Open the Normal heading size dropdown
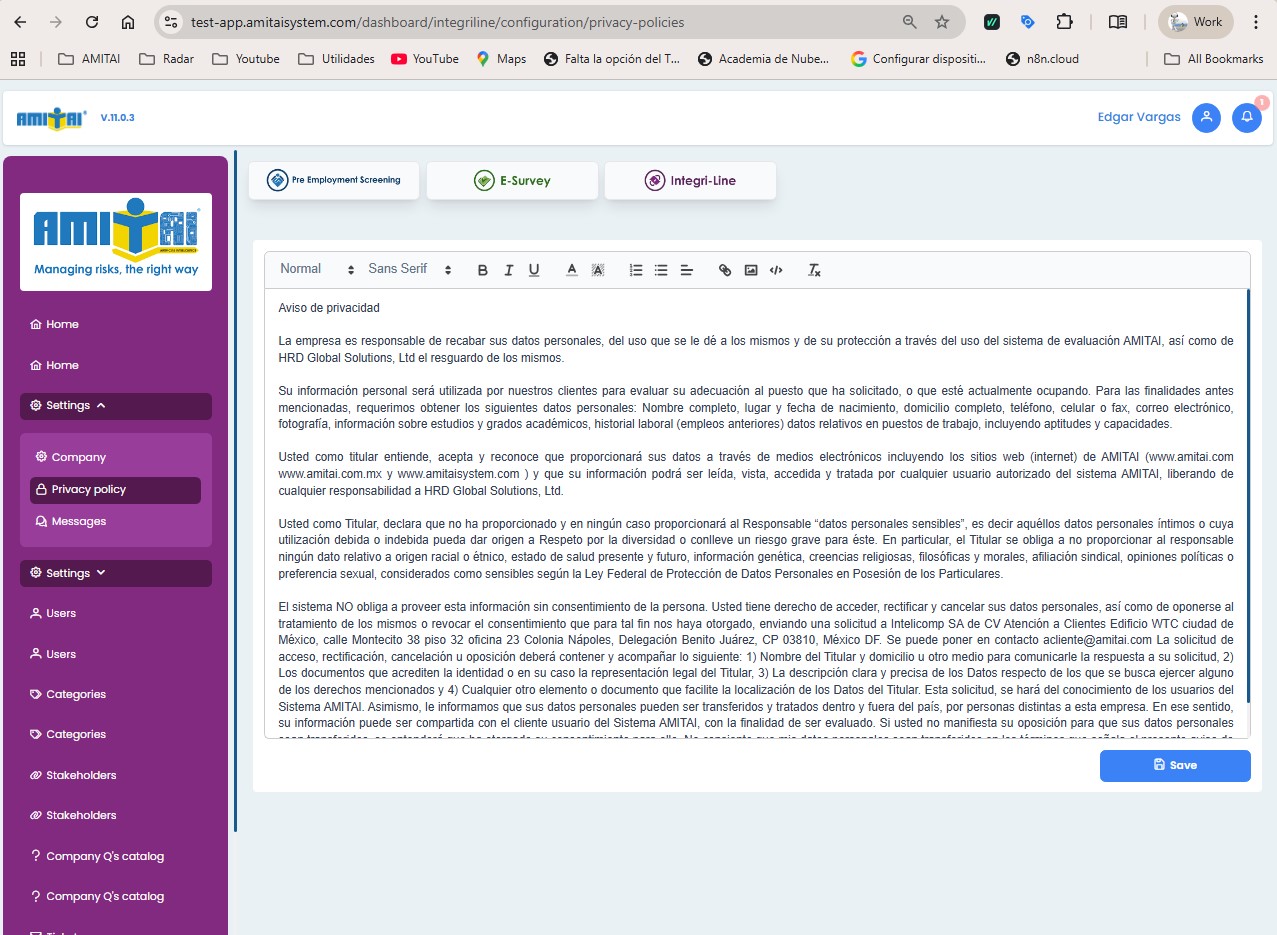The width and height of the screenshot is (1277, 935). (x=317, y=269)
